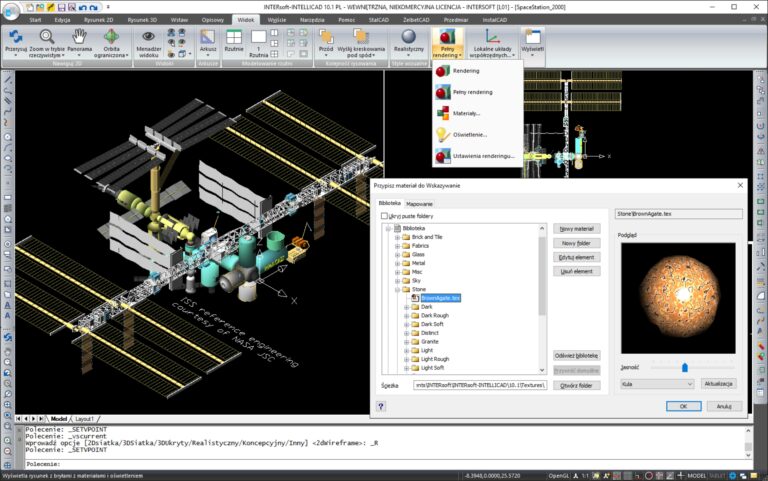Switch to the Mapowanie tab

419,203
